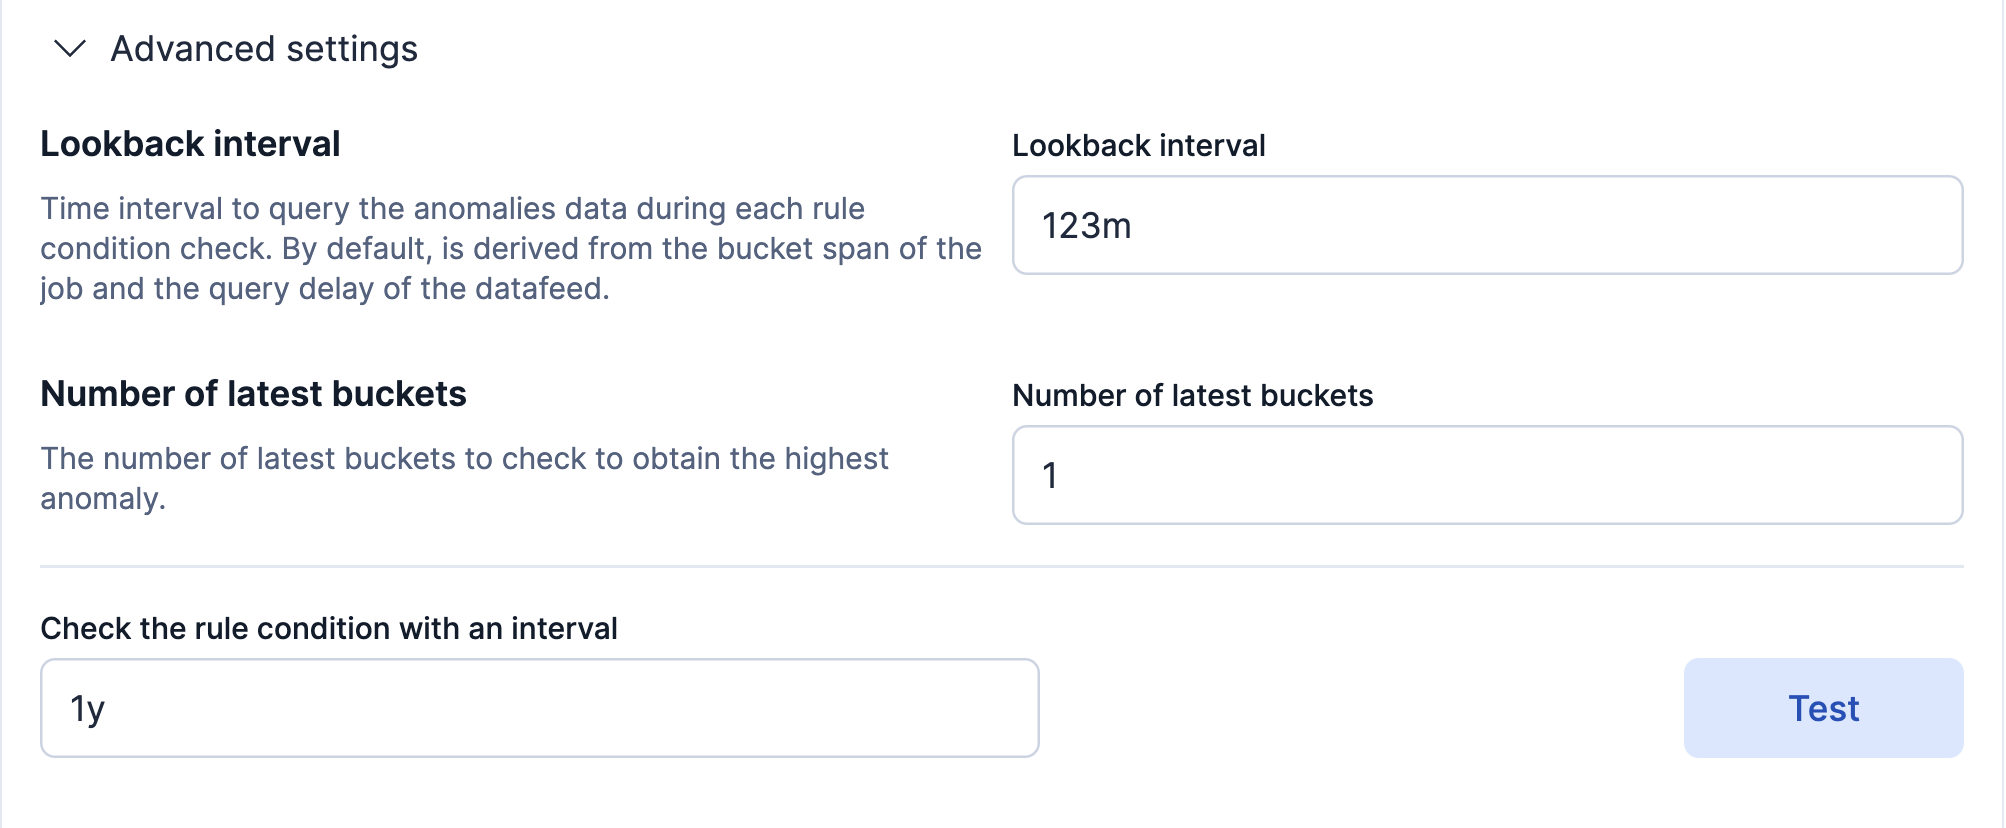The height and width of the screenshot is (828, 2006).
Task: Click the Lookback interval field label
Action: pos(1139,145)
